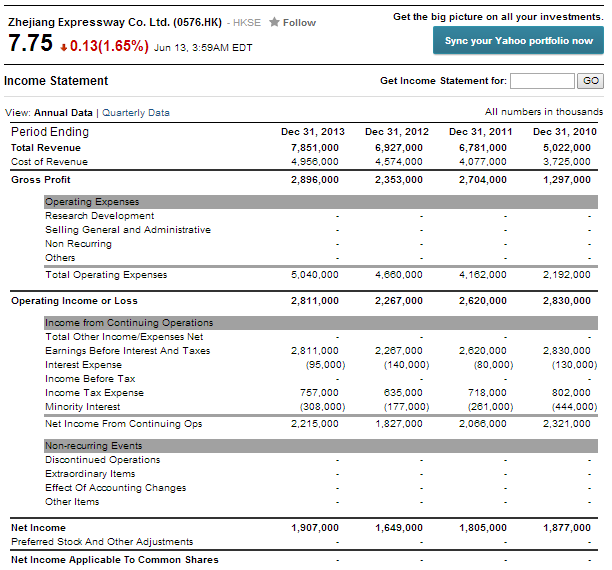Click Net Income From Continuing Ops 2,321,000
This screenshot has width=612, height=570.
tap(567, 424)
